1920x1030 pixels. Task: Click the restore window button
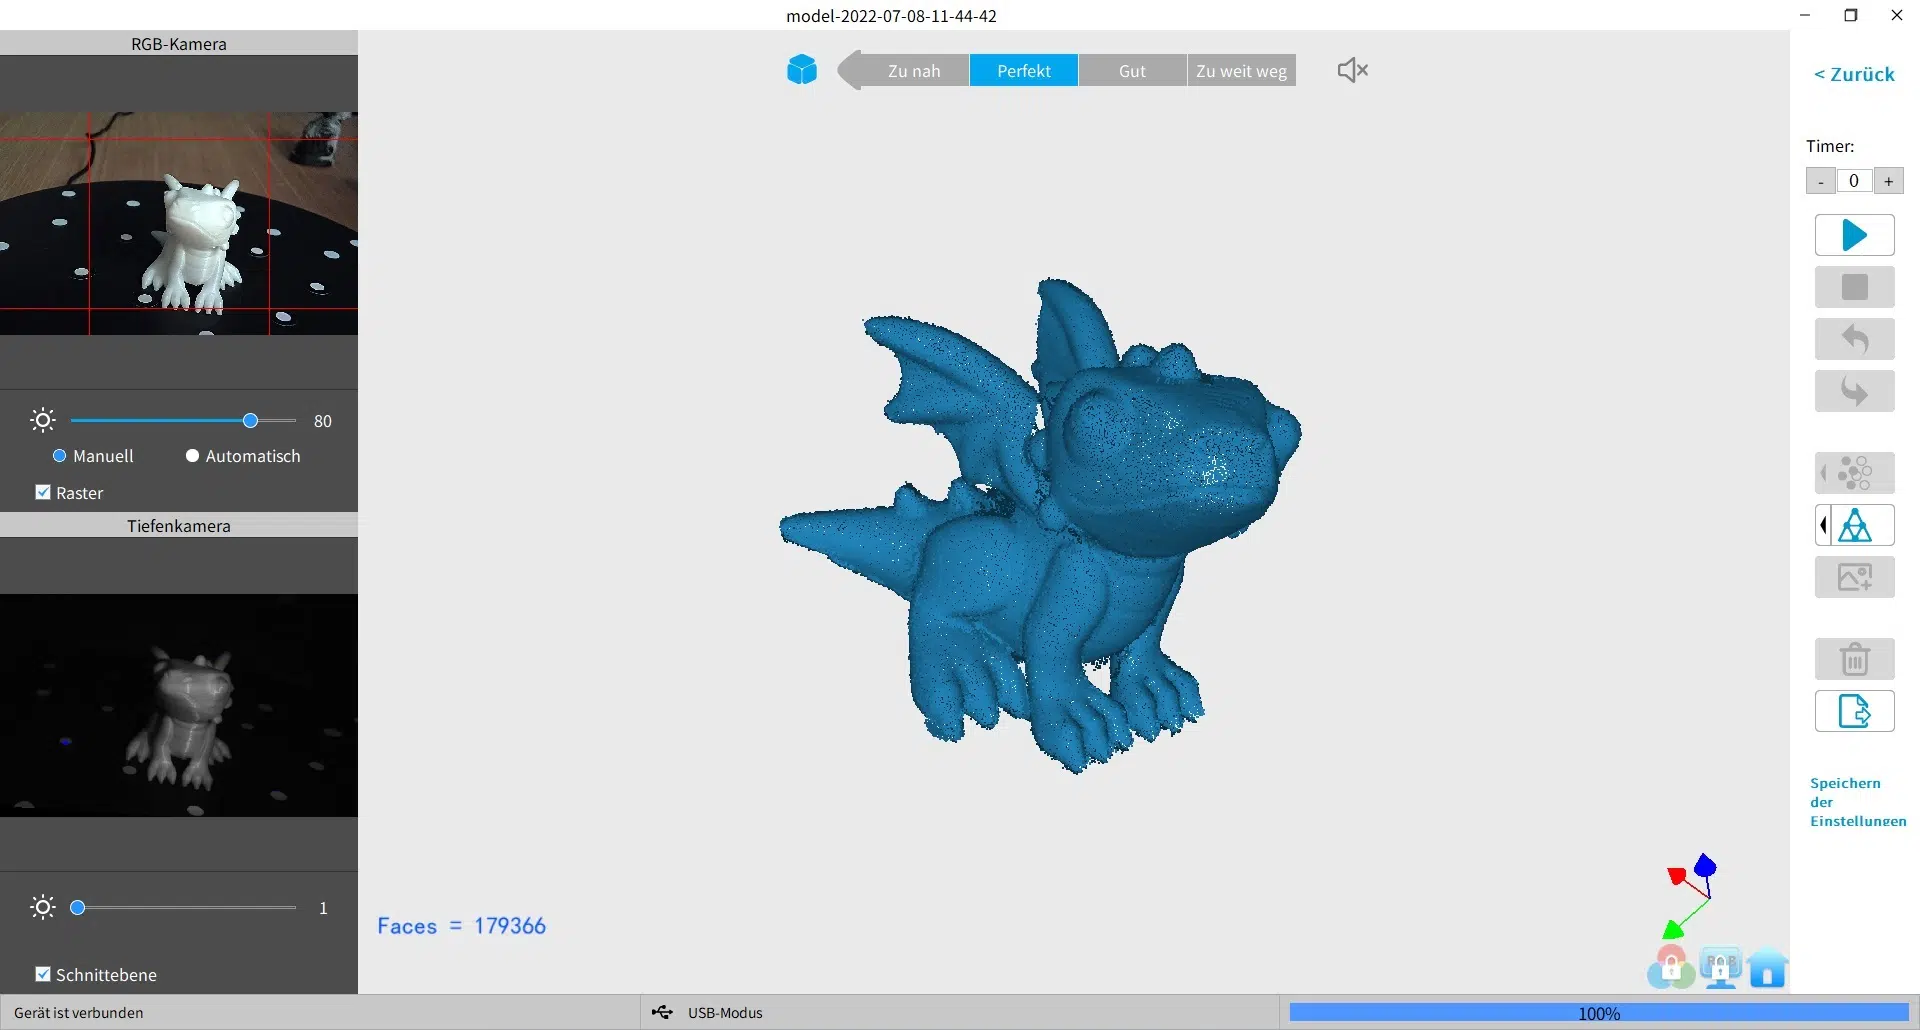[x=1850, y=15]
